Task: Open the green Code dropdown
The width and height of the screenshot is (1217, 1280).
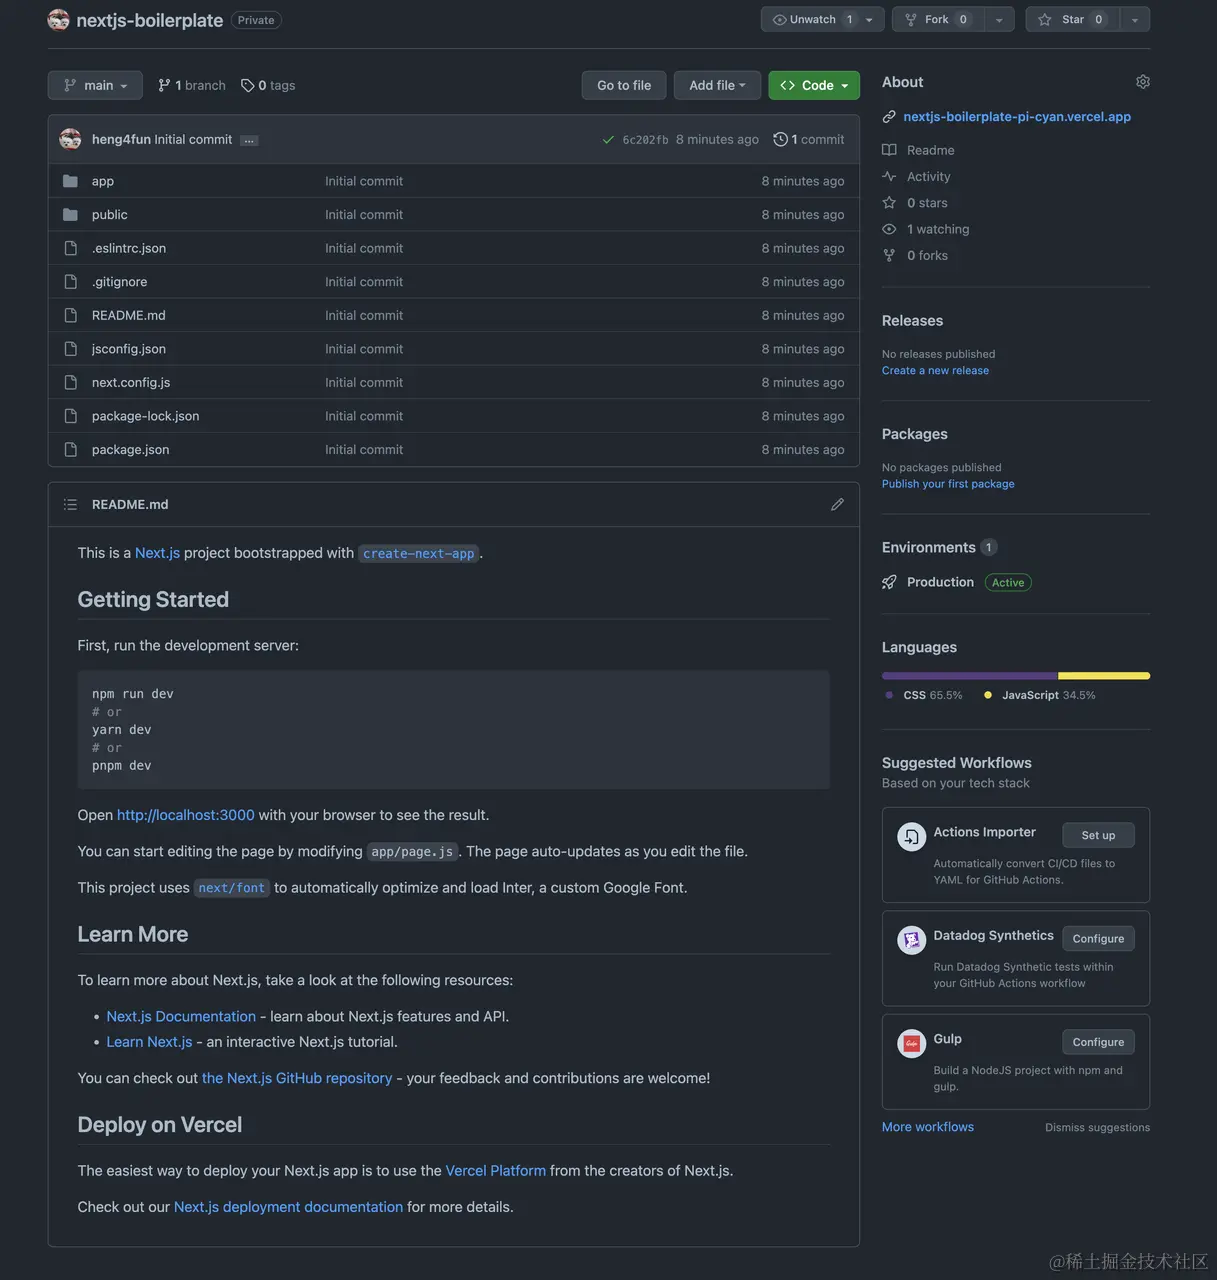Action: tap(814, 86)
